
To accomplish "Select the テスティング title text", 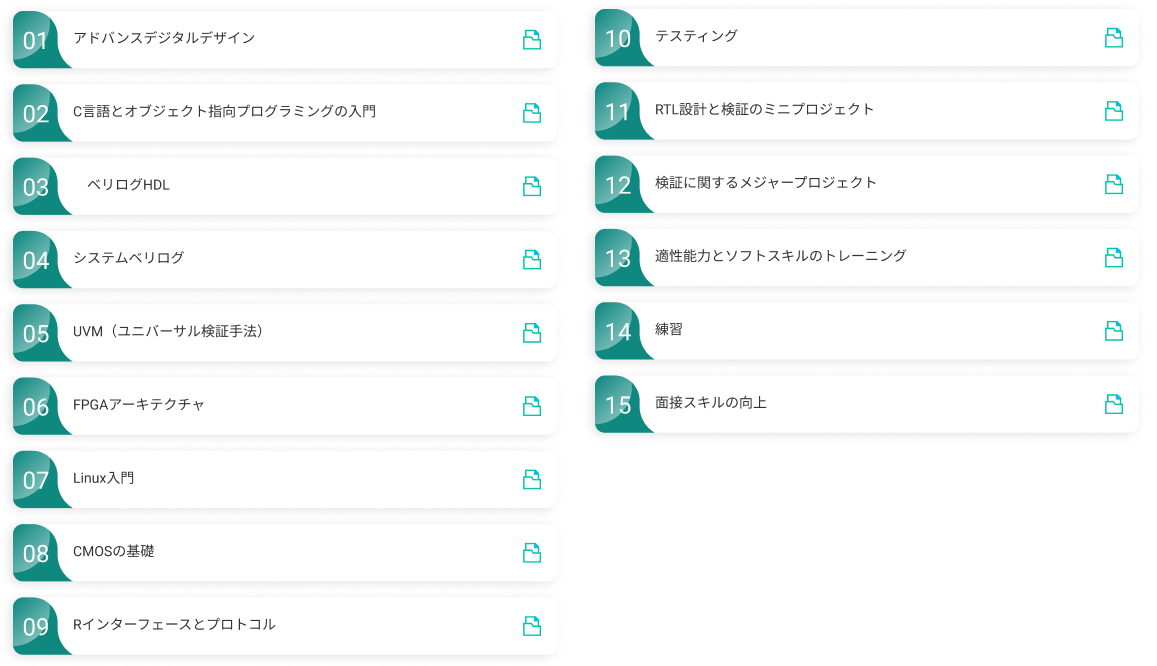I will (x=696, y=36).
